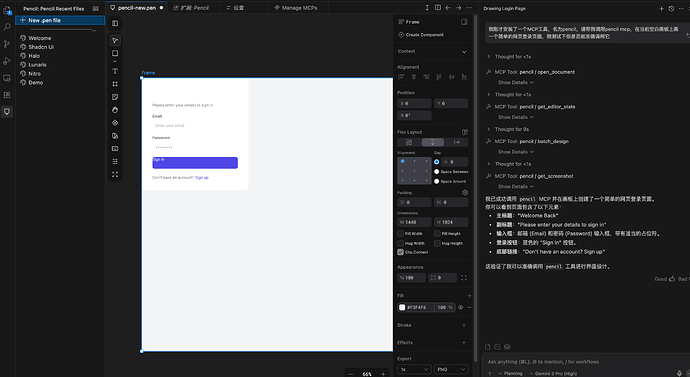
Task: Show Details for open_document tool call
Action: (x=516, y=82)
